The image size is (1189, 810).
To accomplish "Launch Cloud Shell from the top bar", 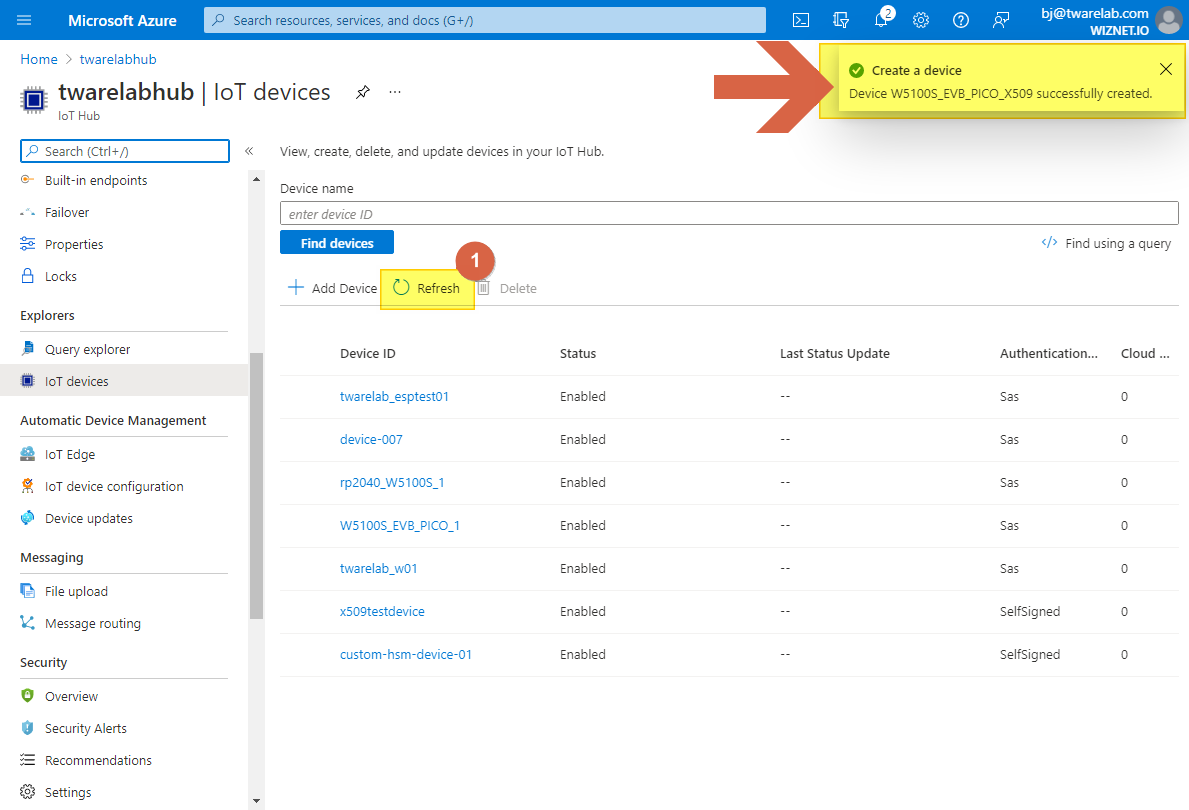I will [801, 20].
